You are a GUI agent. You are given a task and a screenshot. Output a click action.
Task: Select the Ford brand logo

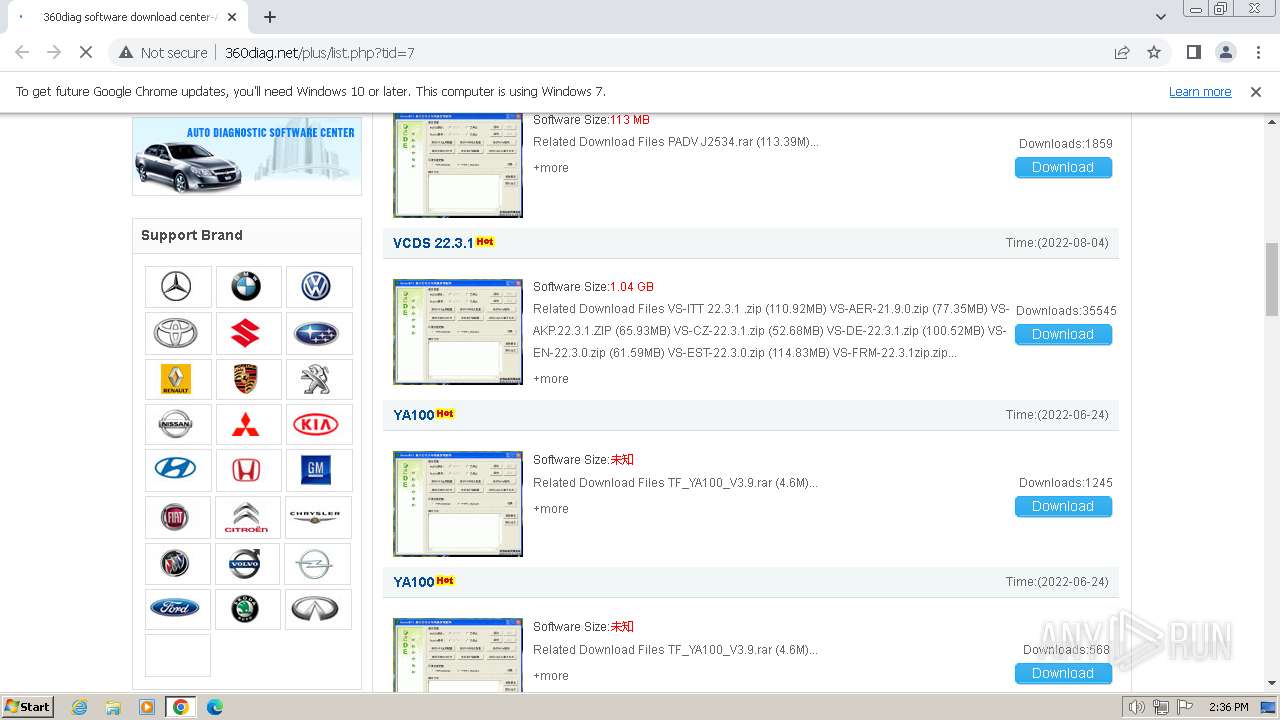coord(177,608)
